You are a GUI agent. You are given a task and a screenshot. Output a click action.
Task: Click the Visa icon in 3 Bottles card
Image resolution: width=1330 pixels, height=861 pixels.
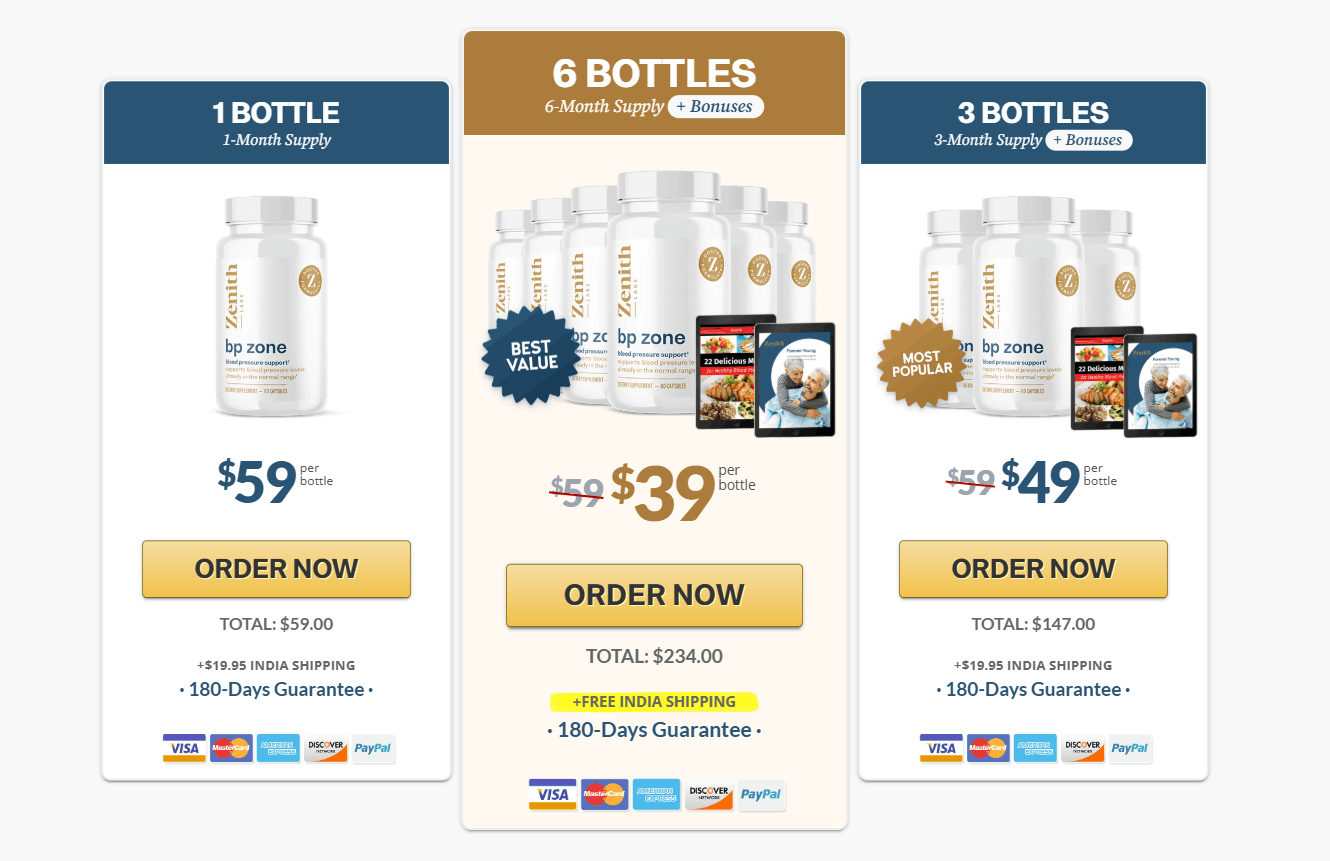941,748
